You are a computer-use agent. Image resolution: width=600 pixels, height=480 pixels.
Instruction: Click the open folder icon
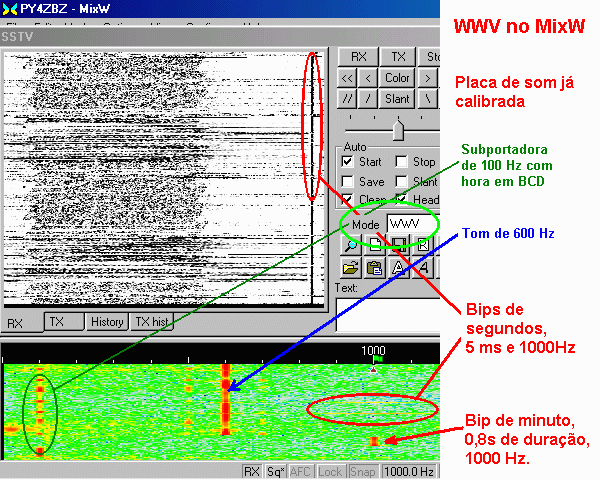pyautogui.click(x=351, y=268)
